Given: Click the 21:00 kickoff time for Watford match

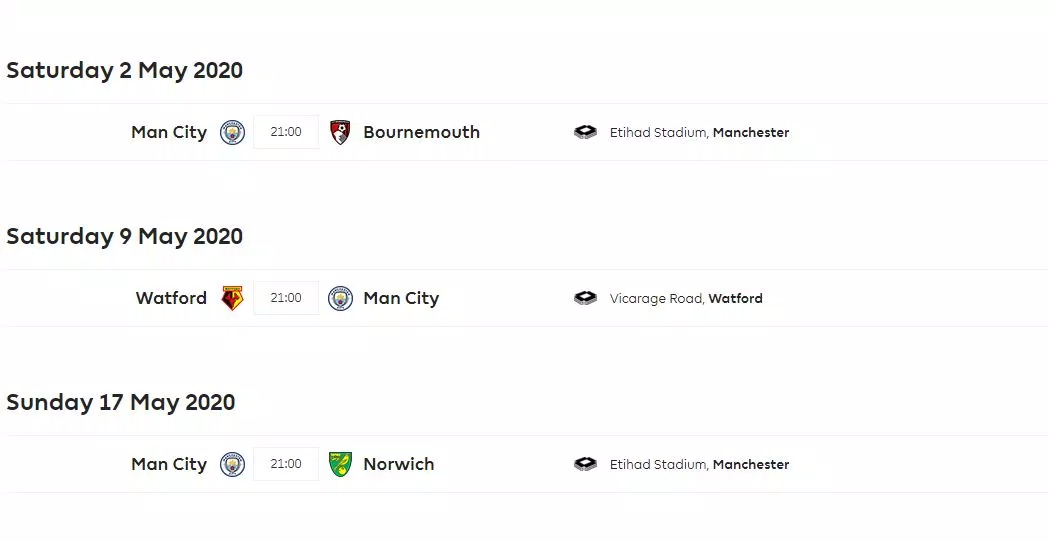Looking at the screenshot, I should [286, 298].
